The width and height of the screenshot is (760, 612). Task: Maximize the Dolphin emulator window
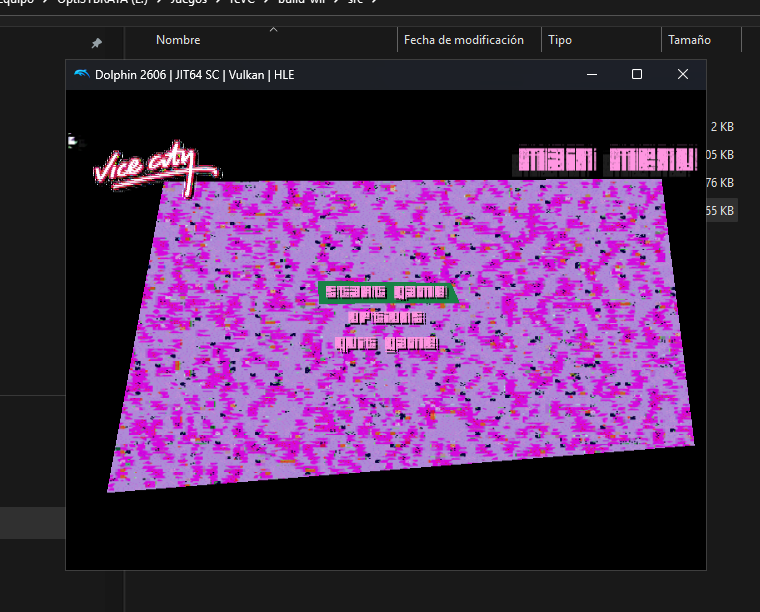(x=637, y=74)
